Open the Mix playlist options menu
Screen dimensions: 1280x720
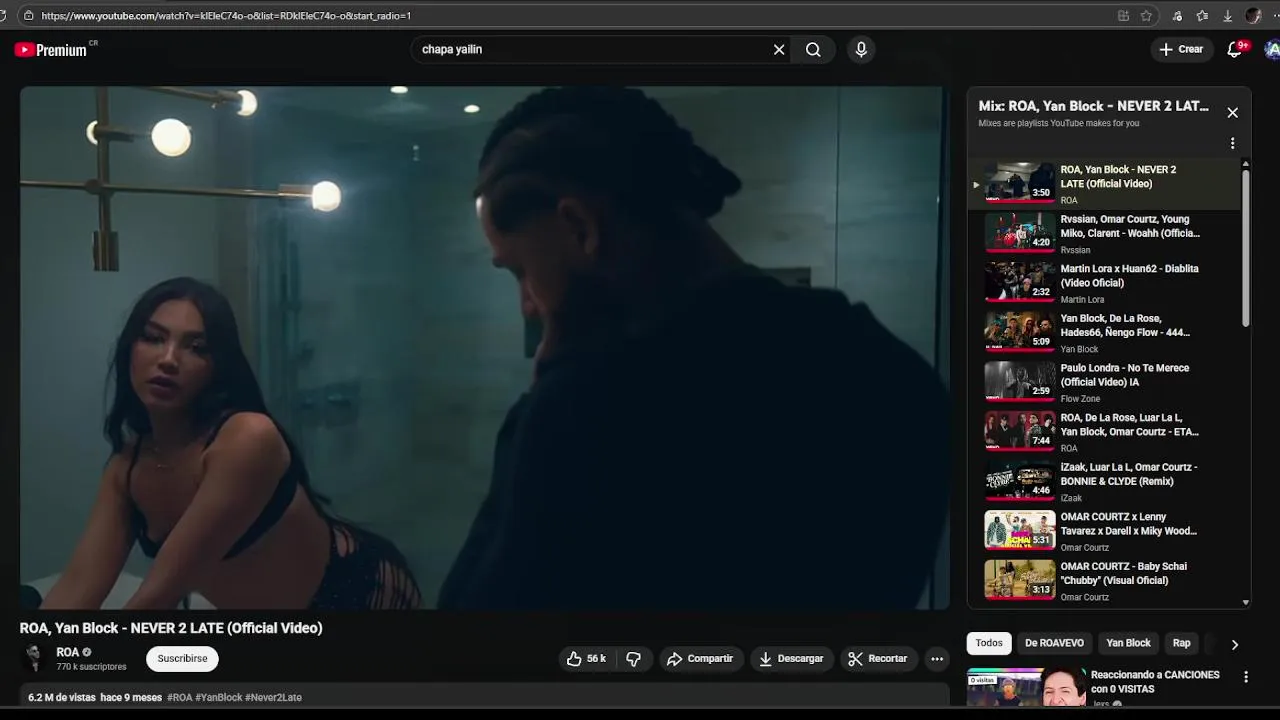pos(1232,143)
